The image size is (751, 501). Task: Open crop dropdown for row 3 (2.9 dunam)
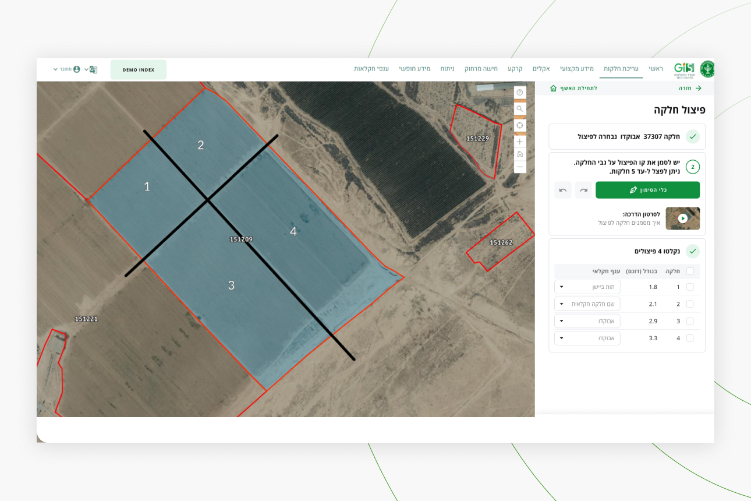pyautogui.click(x=587, y=321)
